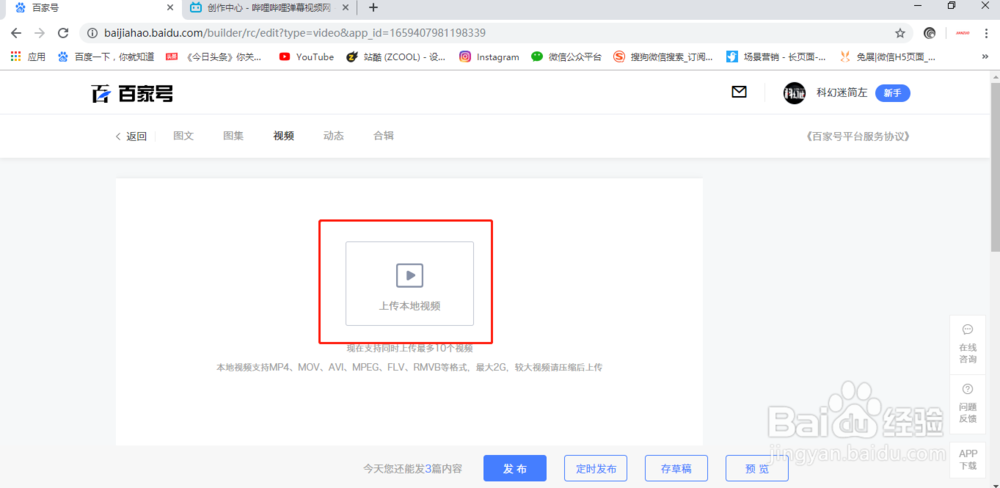The height and width of the screenshot is (488, 1000).
Task: Bookmark this page with star icon
Action: coord(900,33)
